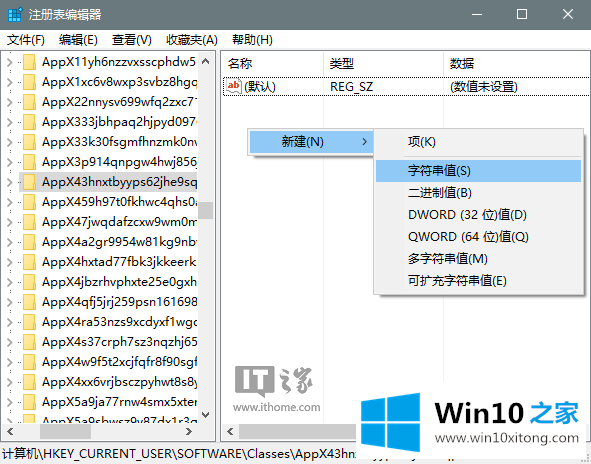Image resolution: width=591 pixels, height=464 pixels.
Task: Click the Registry Editor app icon in title bar
Action: tap(15, 14)
